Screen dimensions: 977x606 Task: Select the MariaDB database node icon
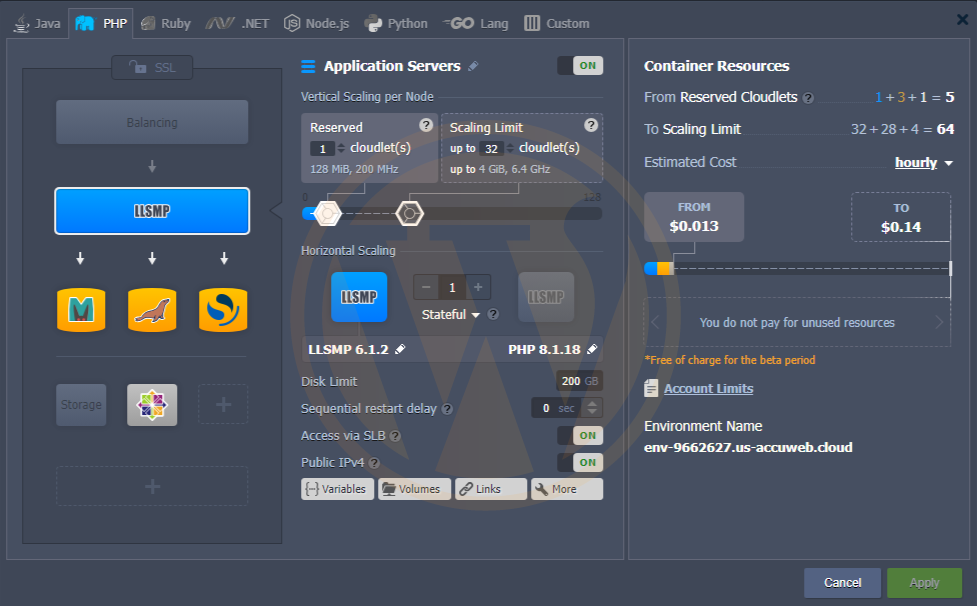click(152, 310)
